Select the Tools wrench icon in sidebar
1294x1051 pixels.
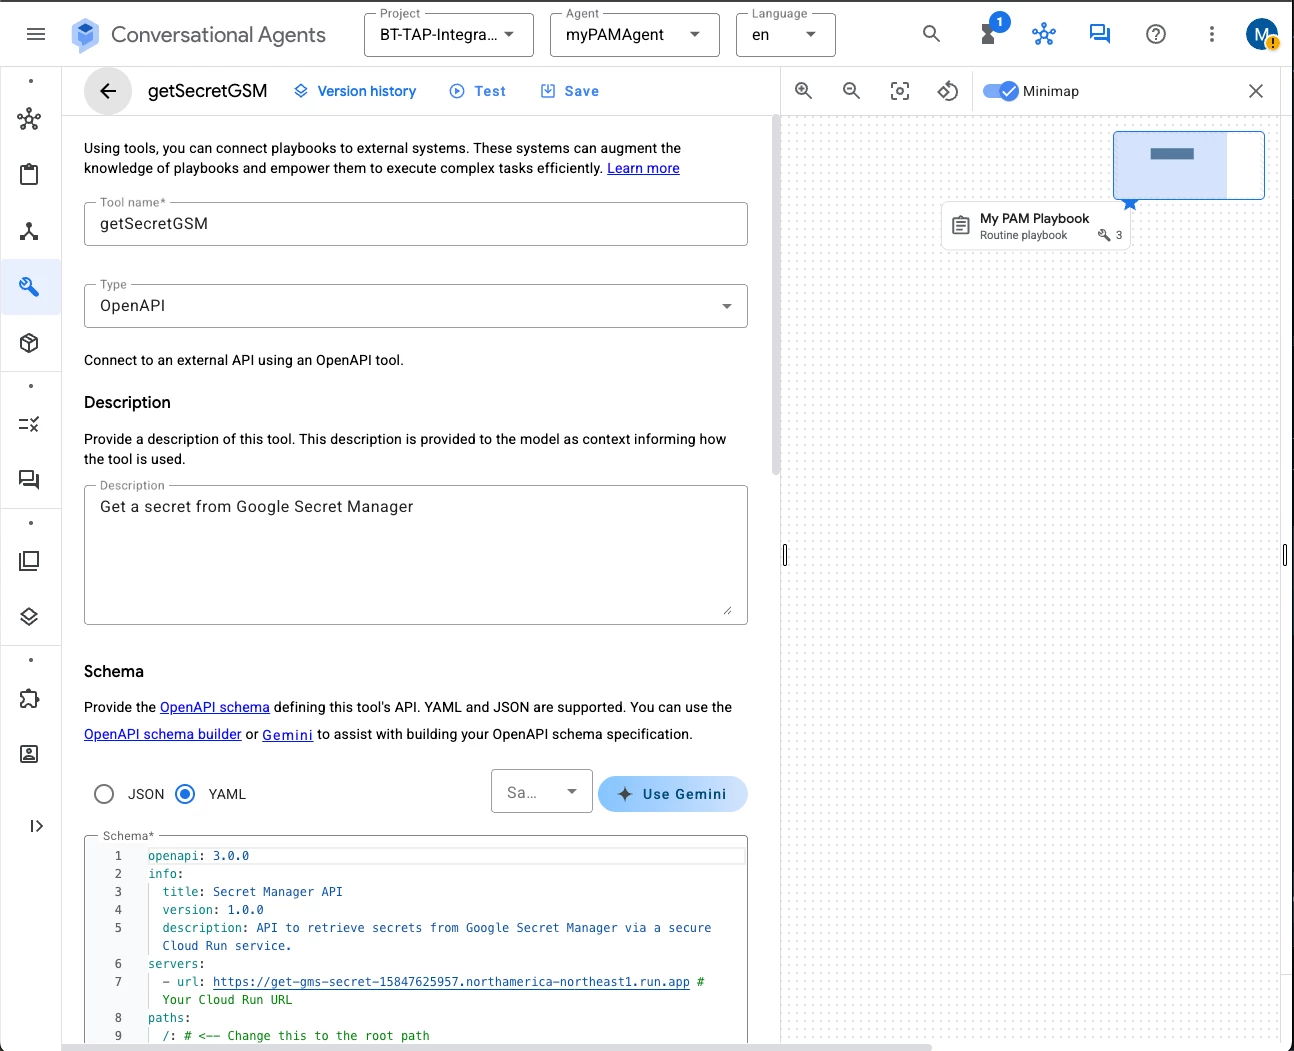coord(29,287)
